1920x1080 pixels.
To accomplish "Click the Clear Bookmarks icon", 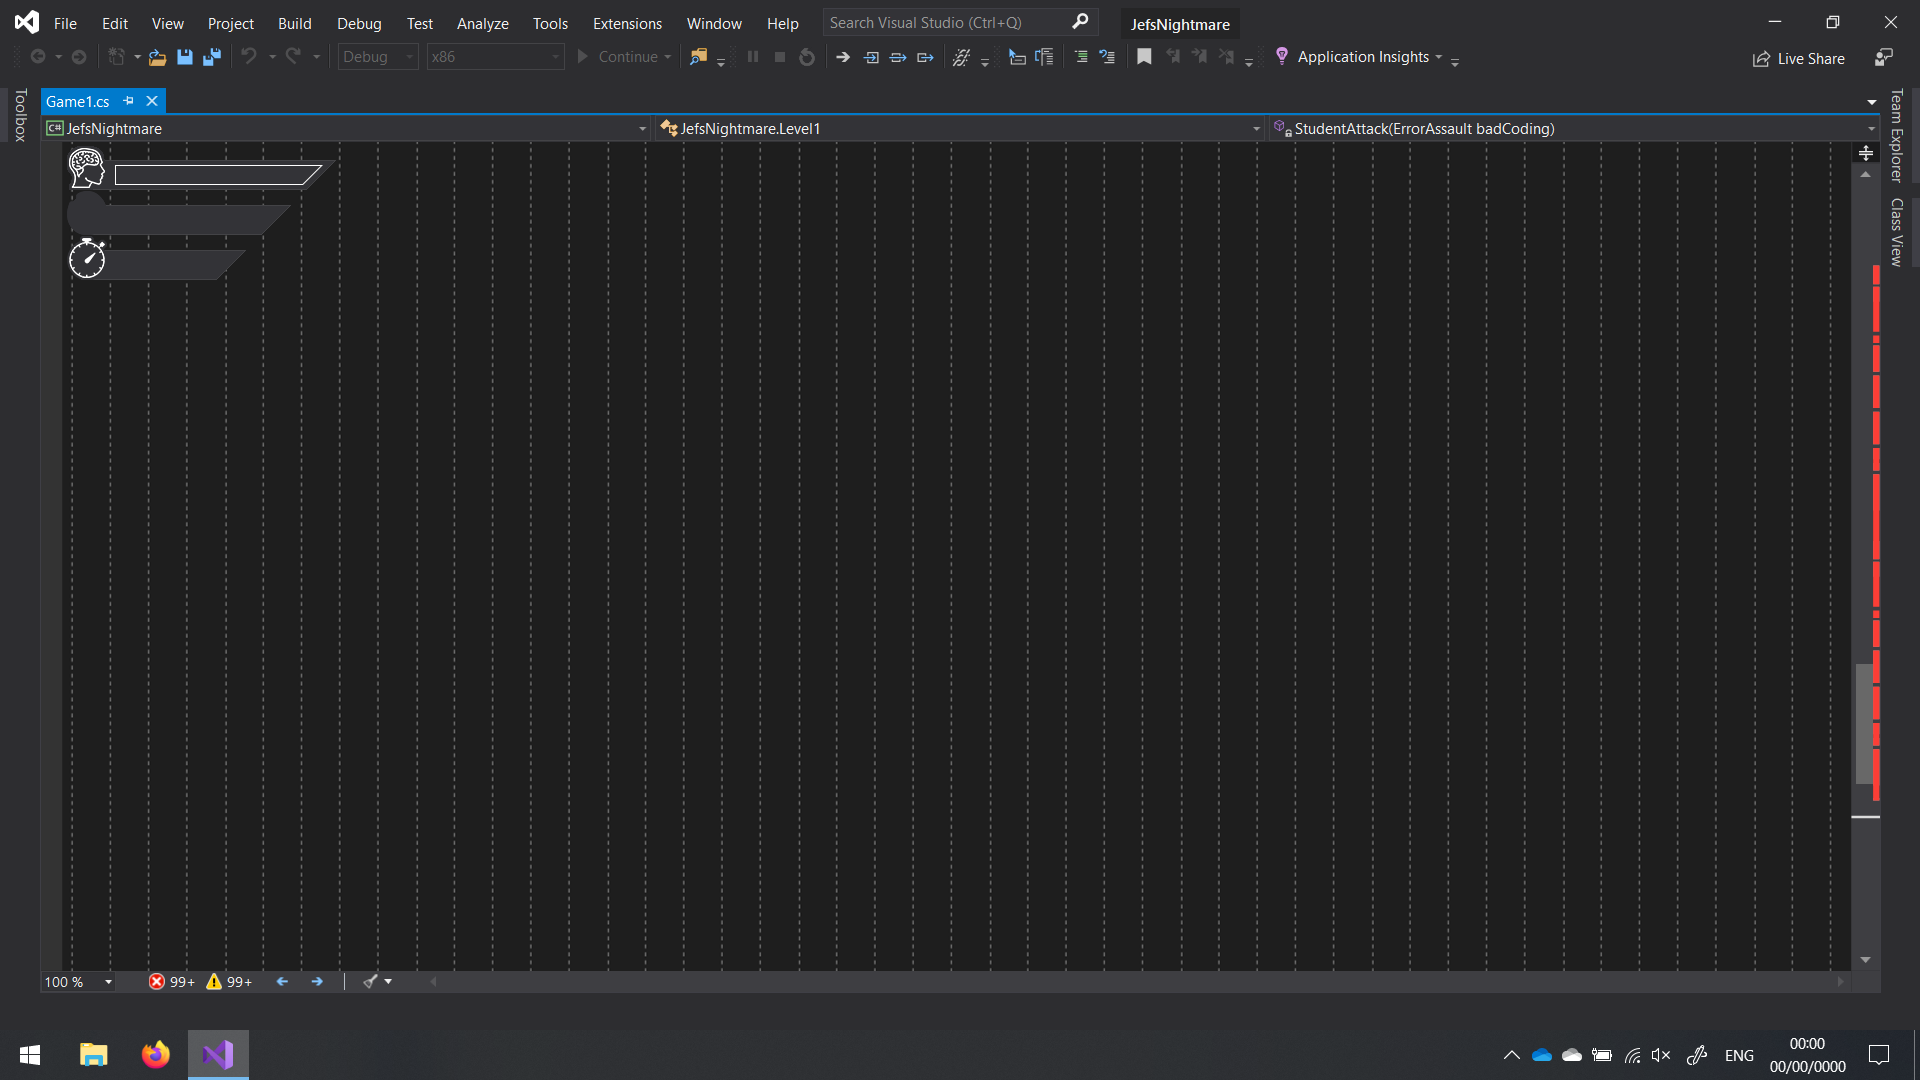I will [1227, 57].
